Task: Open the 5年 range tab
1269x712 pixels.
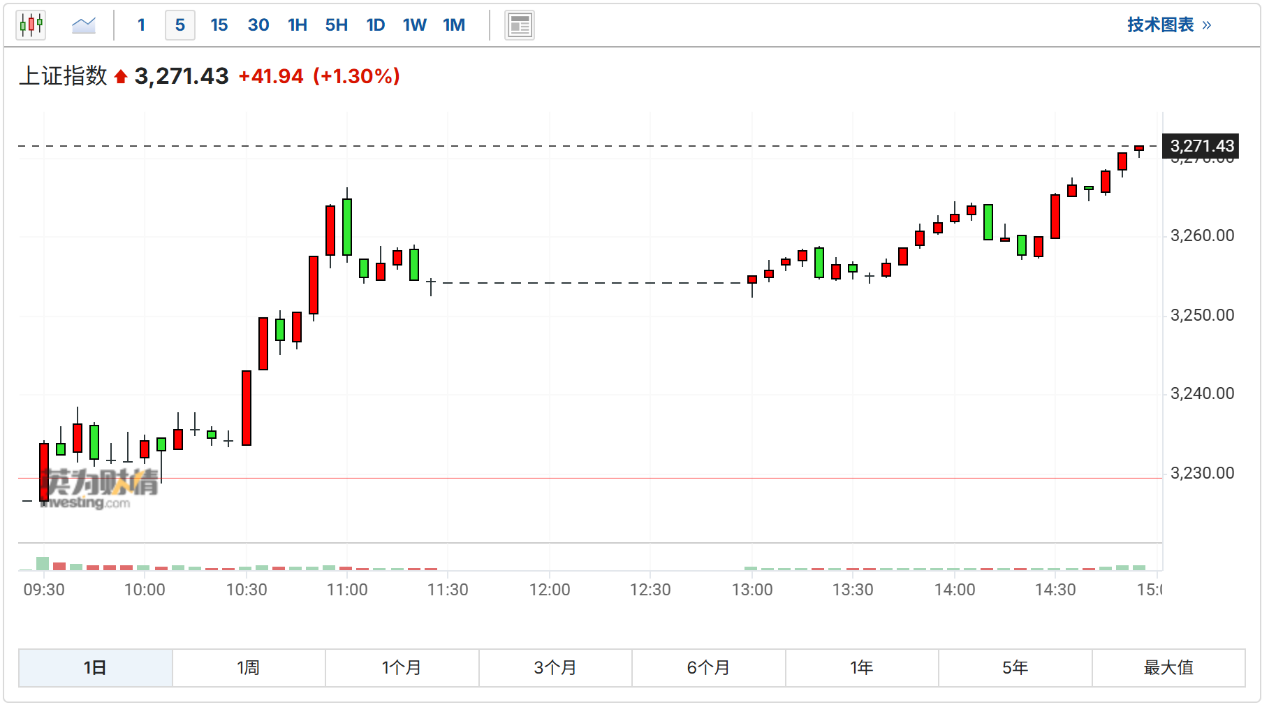Action: pyautogui.click(x=1015, y=668)
